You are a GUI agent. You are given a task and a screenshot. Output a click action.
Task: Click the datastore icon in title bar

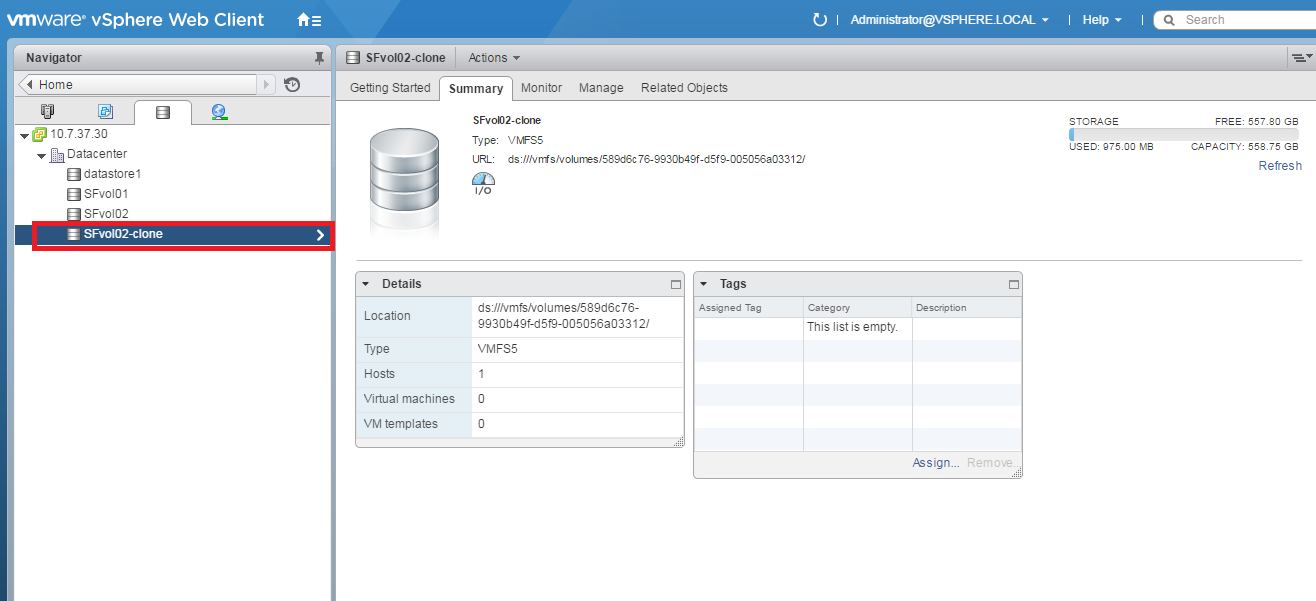[x=353, y=58]
